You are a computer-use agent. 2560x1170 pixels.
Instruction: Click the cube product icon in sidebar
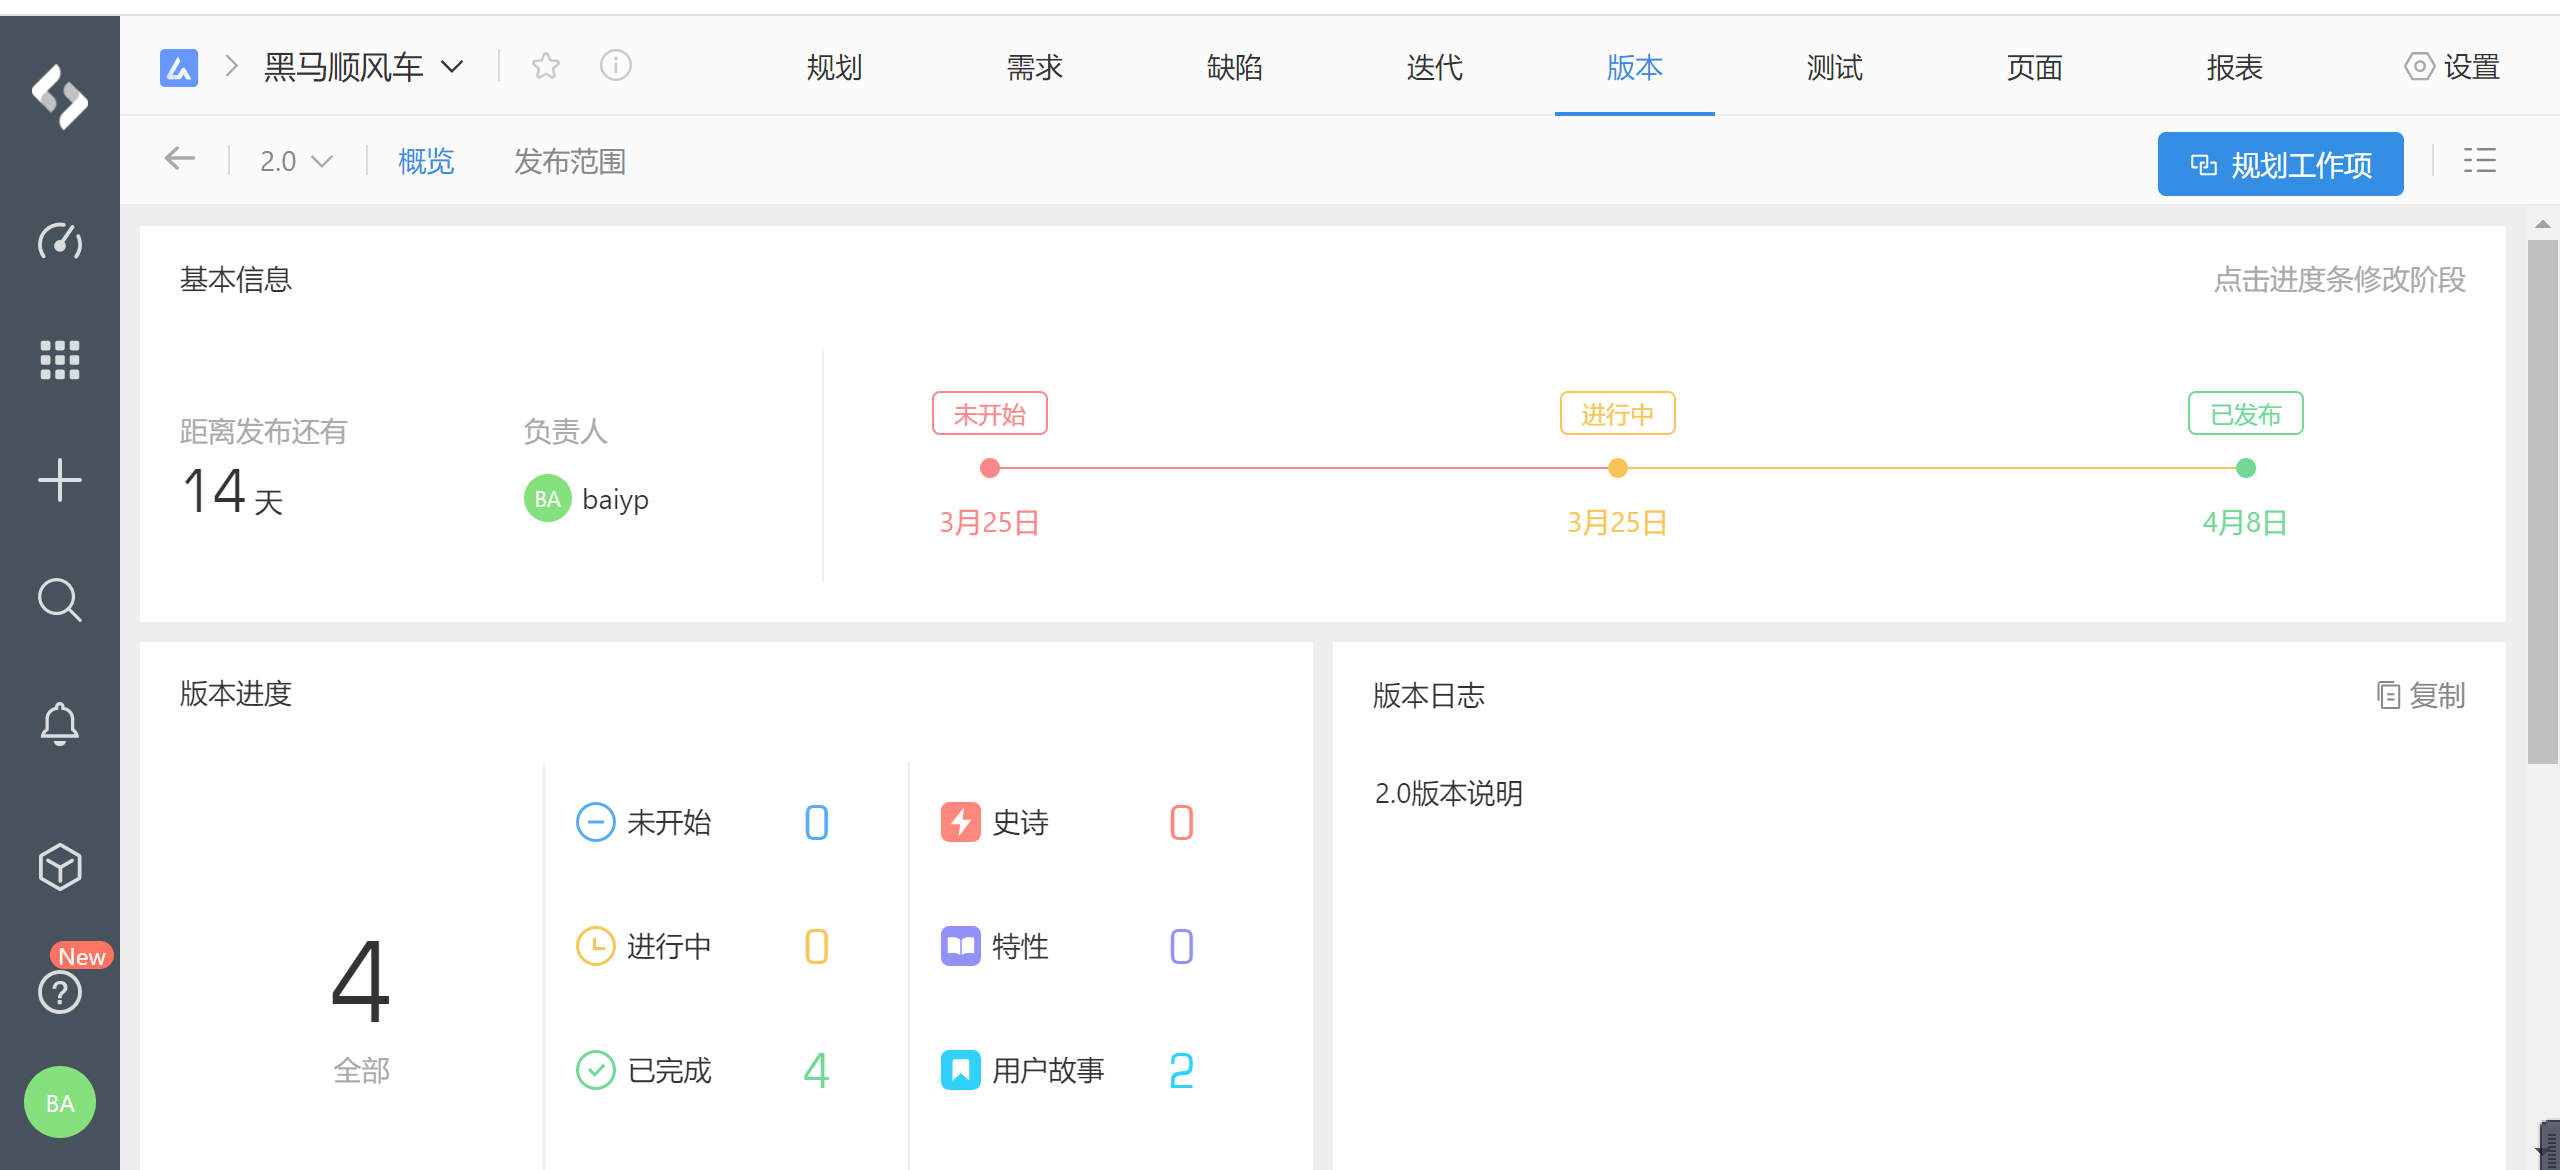click(x=59, y=866)
